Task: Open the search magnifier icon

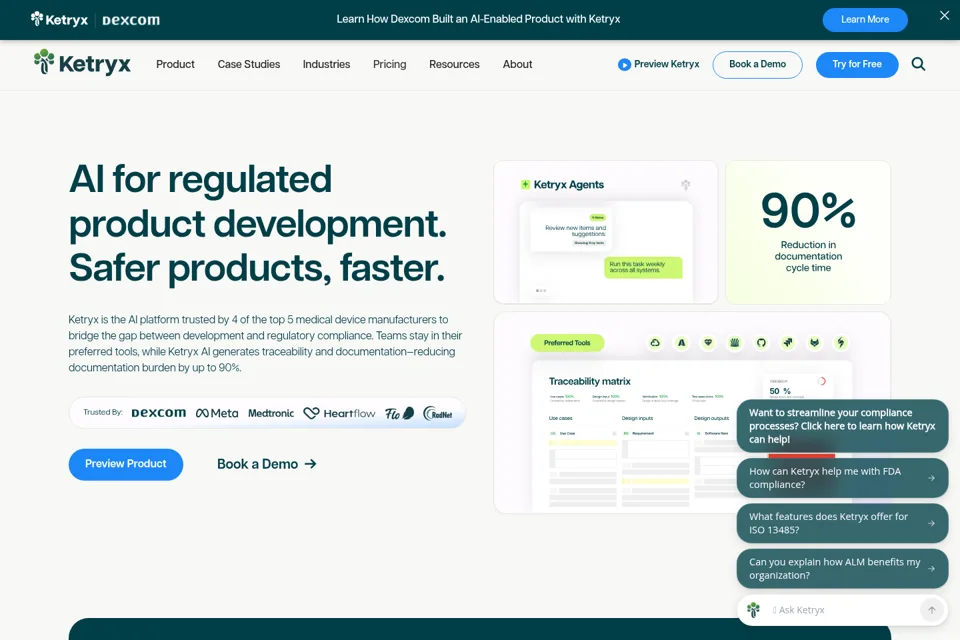Action: pyautogui.click(x=918, y=64)
